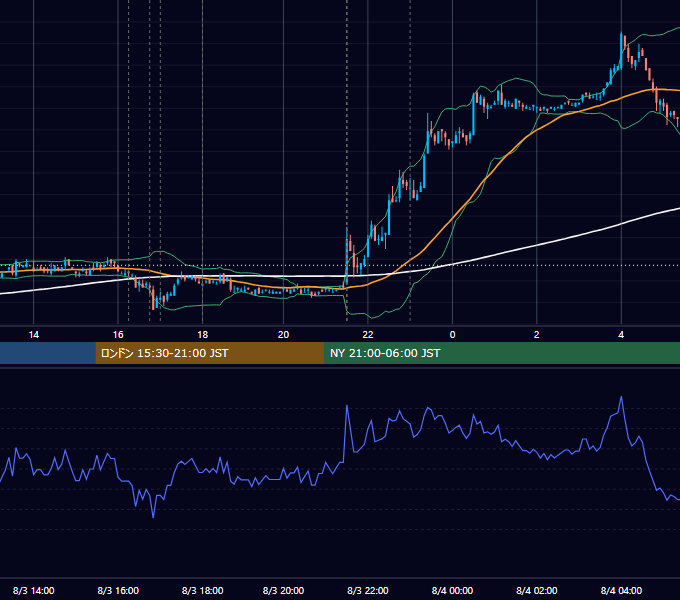Image resolution: width=680 pixels, height=600 pixels.
Task: Click the 22 hour label on price chart axis
Action: [368, 335]
